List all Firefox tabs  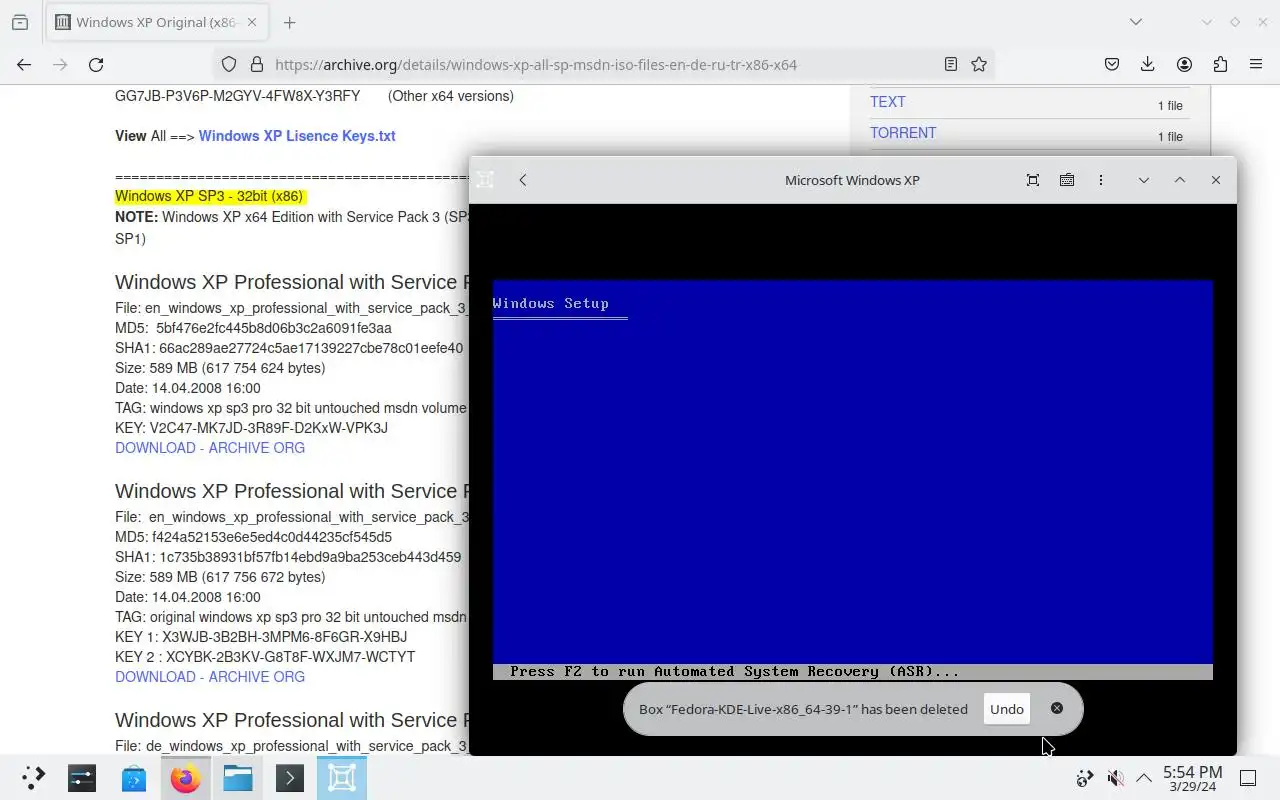coord(1136,22)
